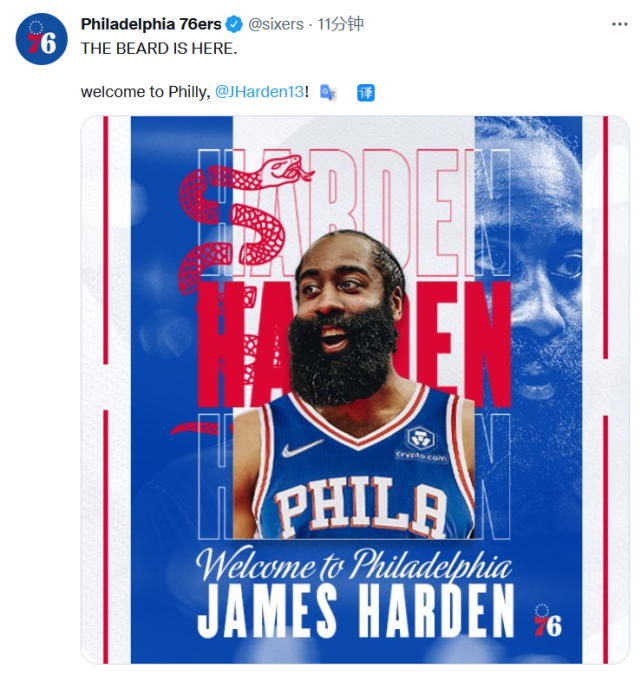Click the blue 译 translate icon

(366, 93)
